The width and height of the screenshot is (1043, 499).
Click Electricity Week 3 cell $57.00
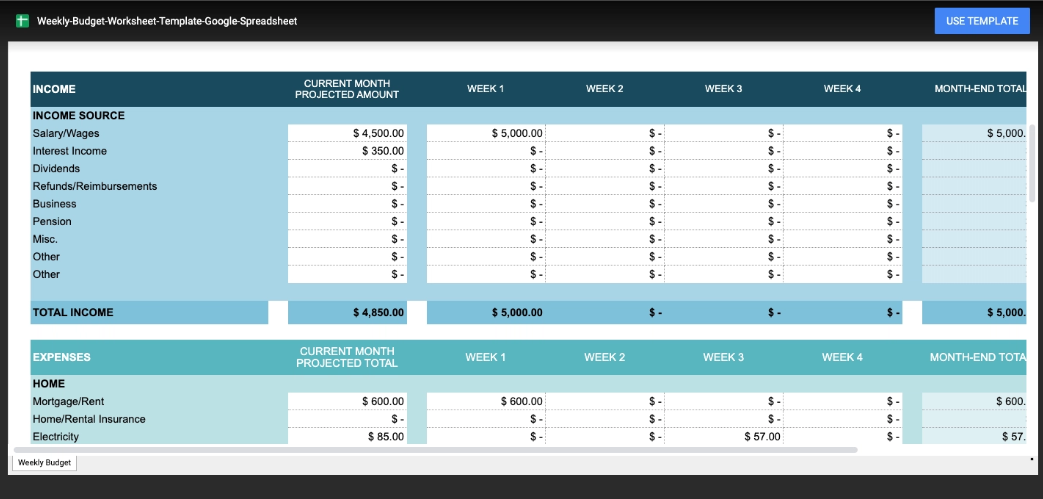coord(723,437)
